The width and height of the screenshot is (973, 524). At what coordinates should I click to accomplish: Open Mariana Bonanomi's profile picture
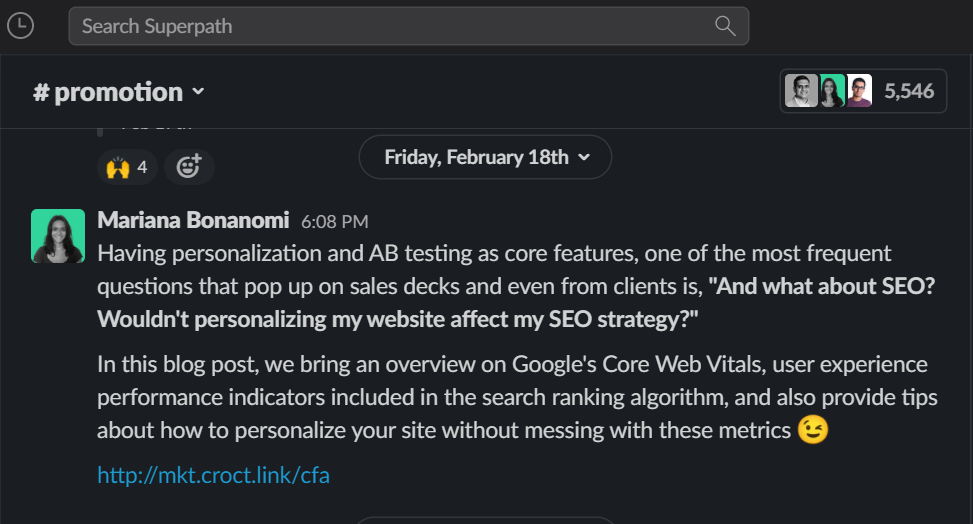click(58, 236)
